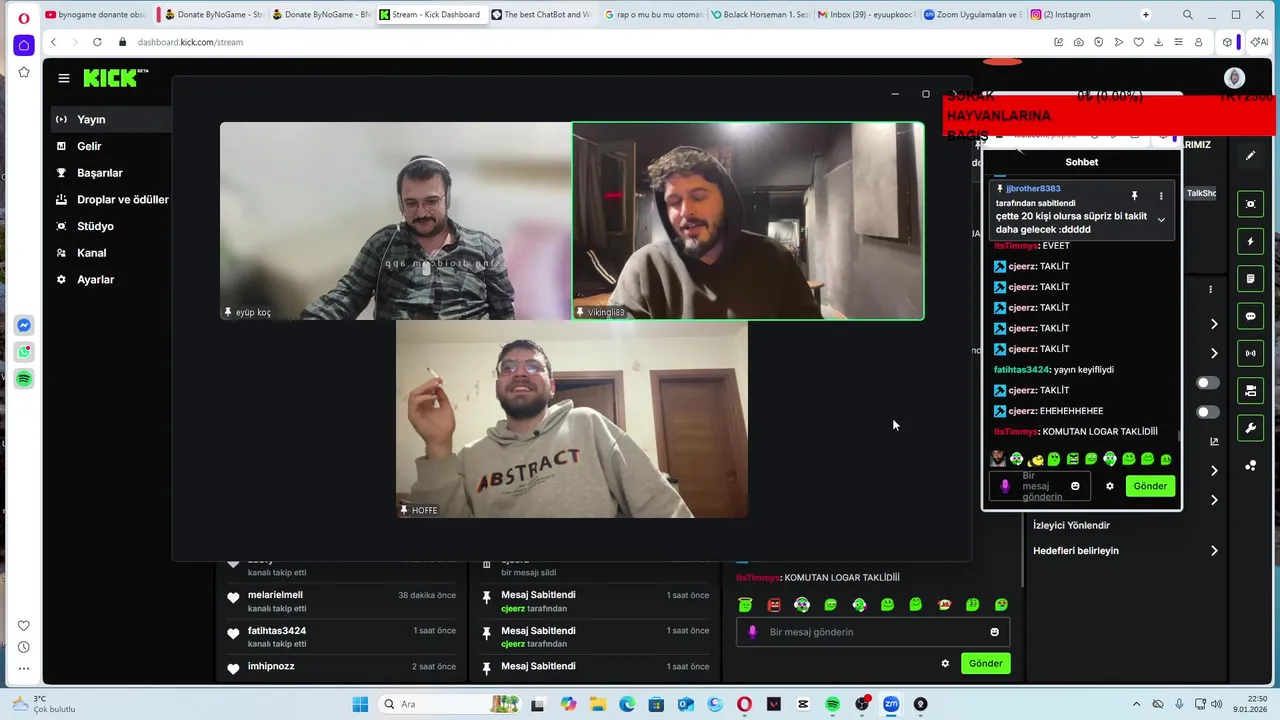The height and width of the screenshot is (720, 1280).
Task: Open Droplar ve ödüller page
Action: point(122,199)
